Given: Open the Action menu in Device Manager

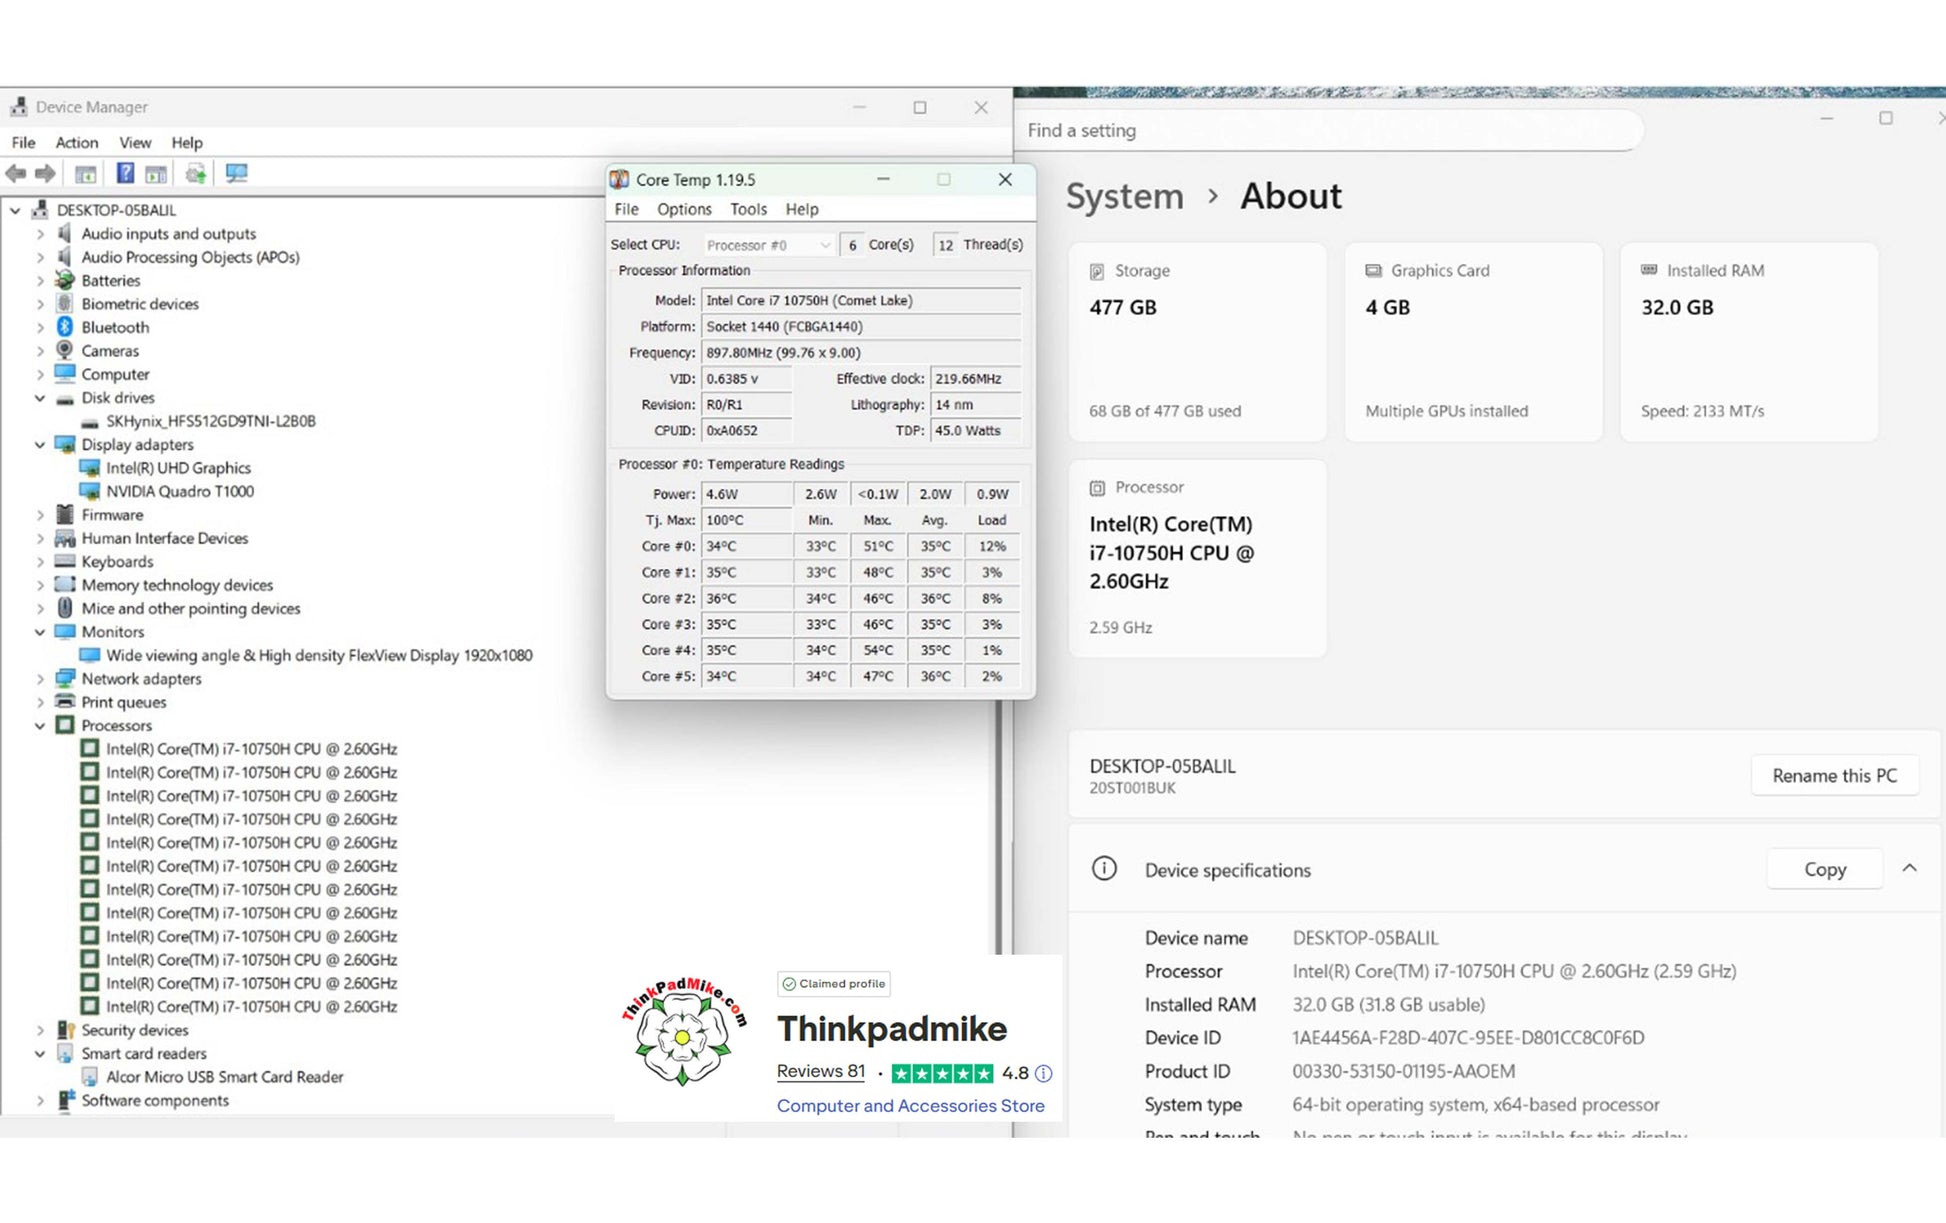Looking at the screenshot, I should pyautogui.click(x=76, y=143).
